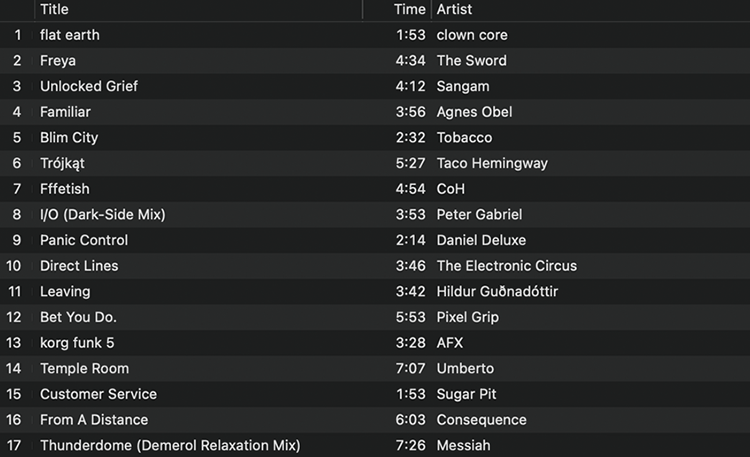This screenshot has width=750, height=457.
Task: Select the track flat earth
Action: [375, 35]
